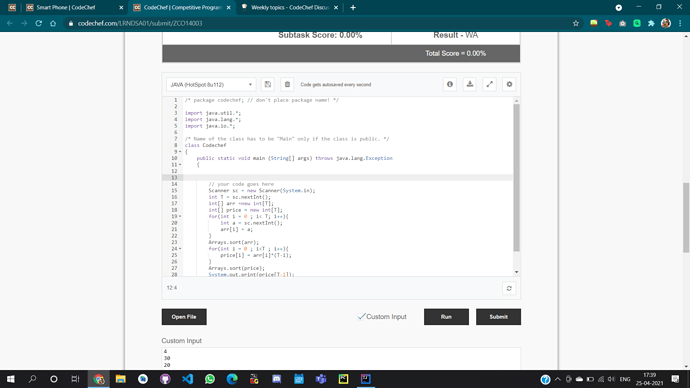This screenshot has height=388, width=690.
Task: Open the Chrome Extensions puzzle icon
Action: point(651,23)
